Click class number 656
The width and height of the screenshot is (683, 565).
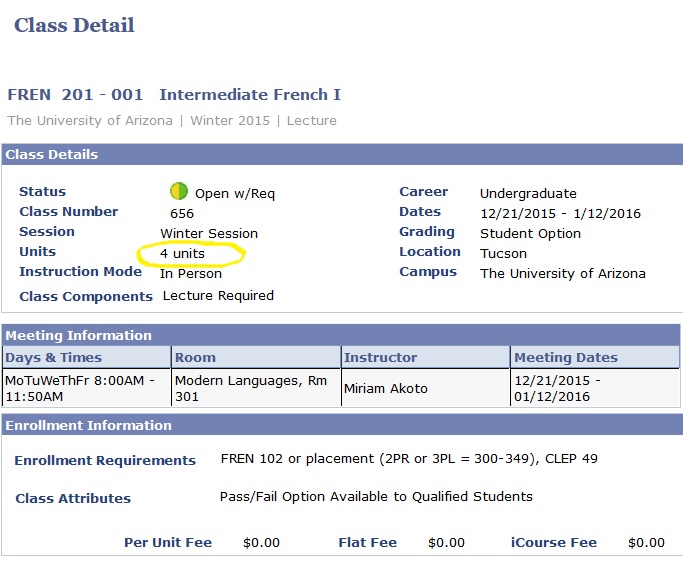point(182,213)
